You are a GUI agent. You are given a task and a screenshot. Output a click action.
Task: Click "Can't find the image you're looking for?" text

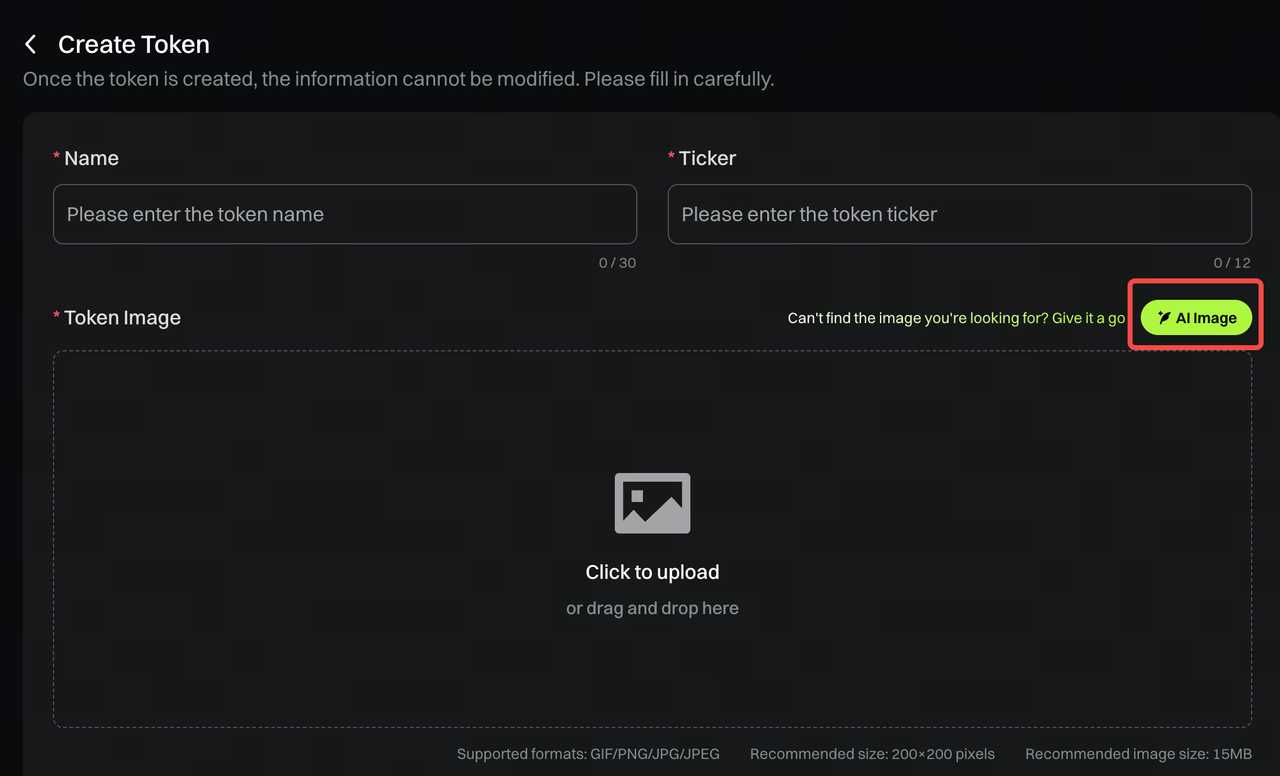point(917,318)
